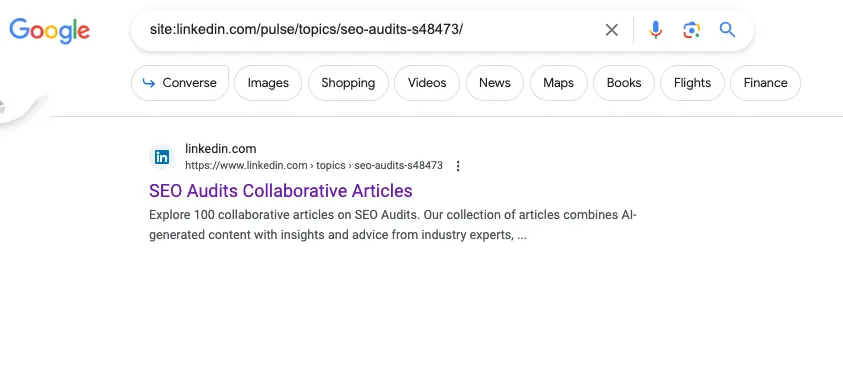Switch to the Shopping tab
843x383 pixels.
pos(348,83)
